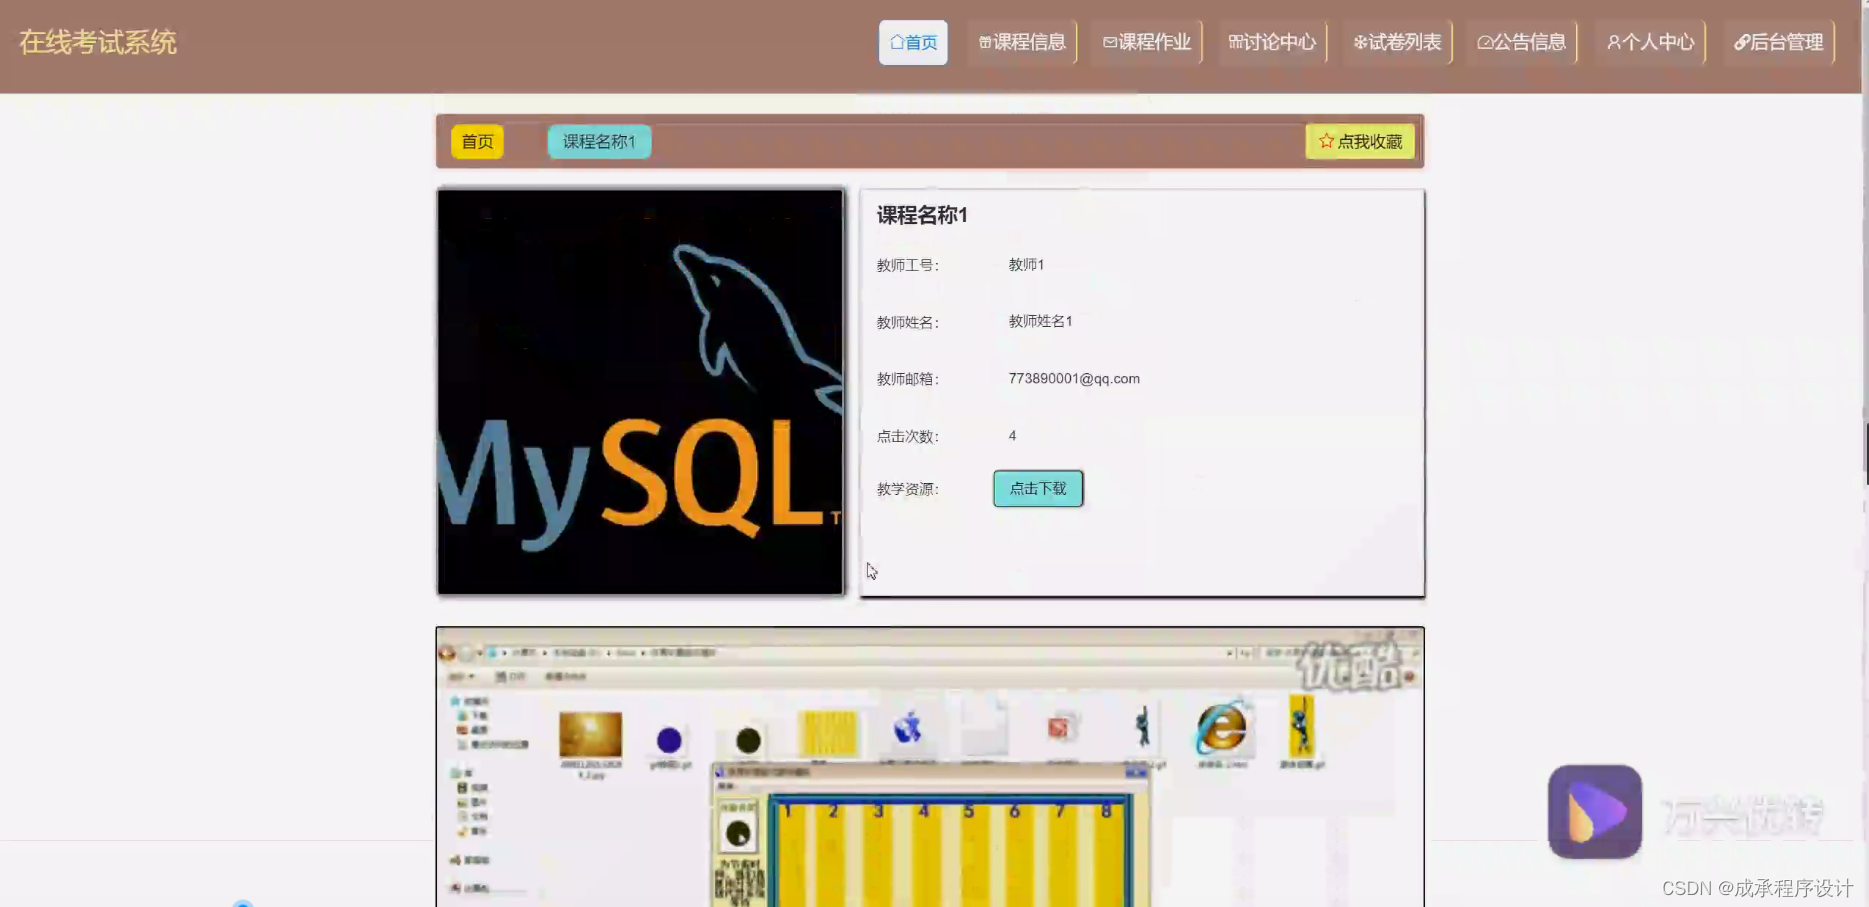Open 后台管理 link in navbar
The image size is (1869, 907).
(1778, 42)
